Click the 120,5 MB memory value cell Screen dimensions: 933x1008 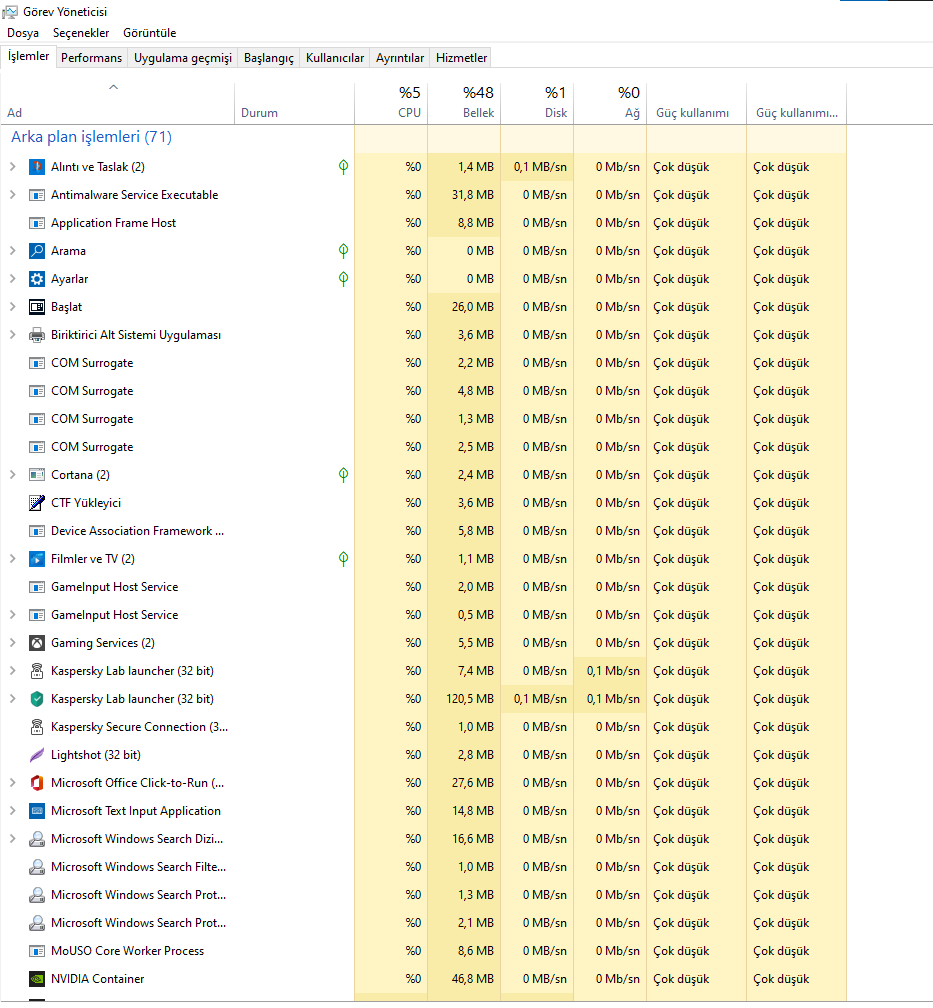[x=464, y=699]
